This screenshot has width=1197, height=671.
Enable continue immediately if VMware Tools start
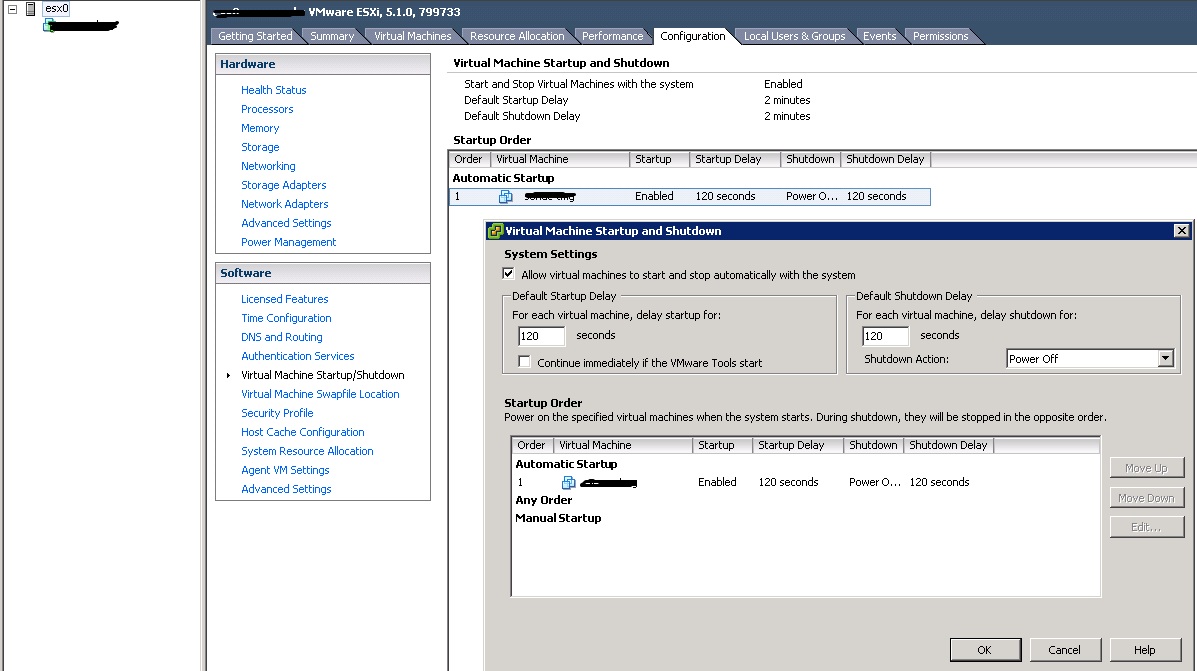pyautogui.click(x=524, y=362)
